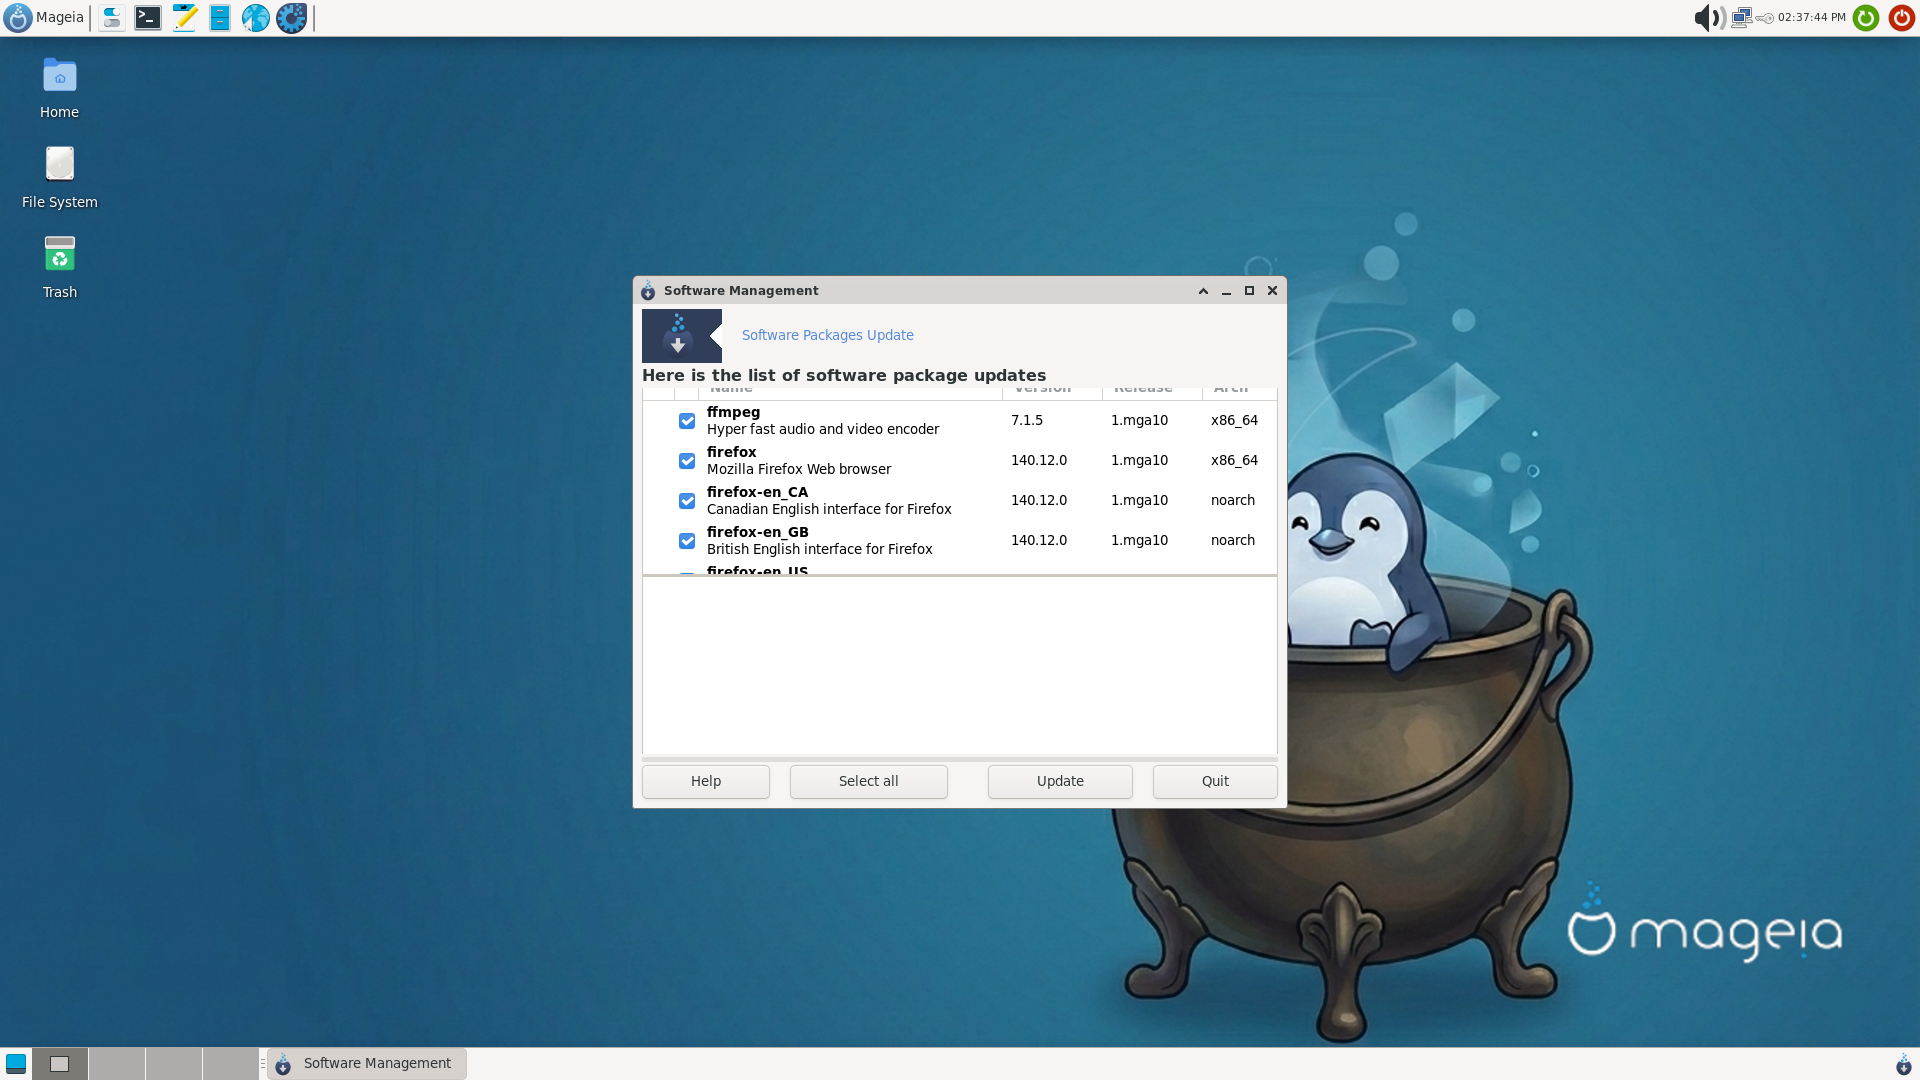Click the Software Packages Update header link

828,335
